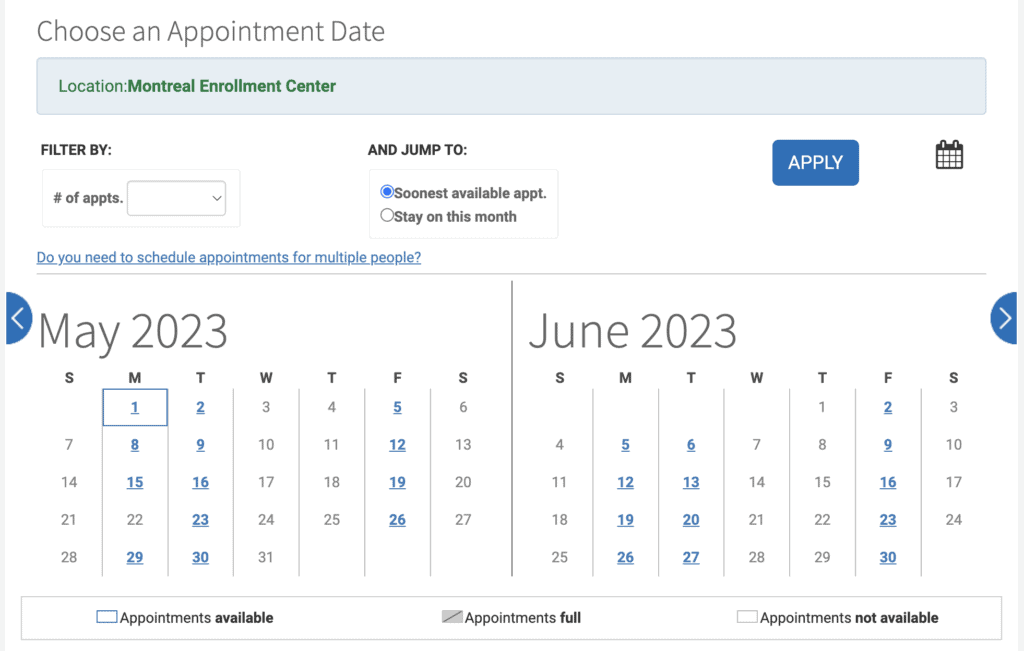Open the multiple people scheduling link

click(228, 257)
